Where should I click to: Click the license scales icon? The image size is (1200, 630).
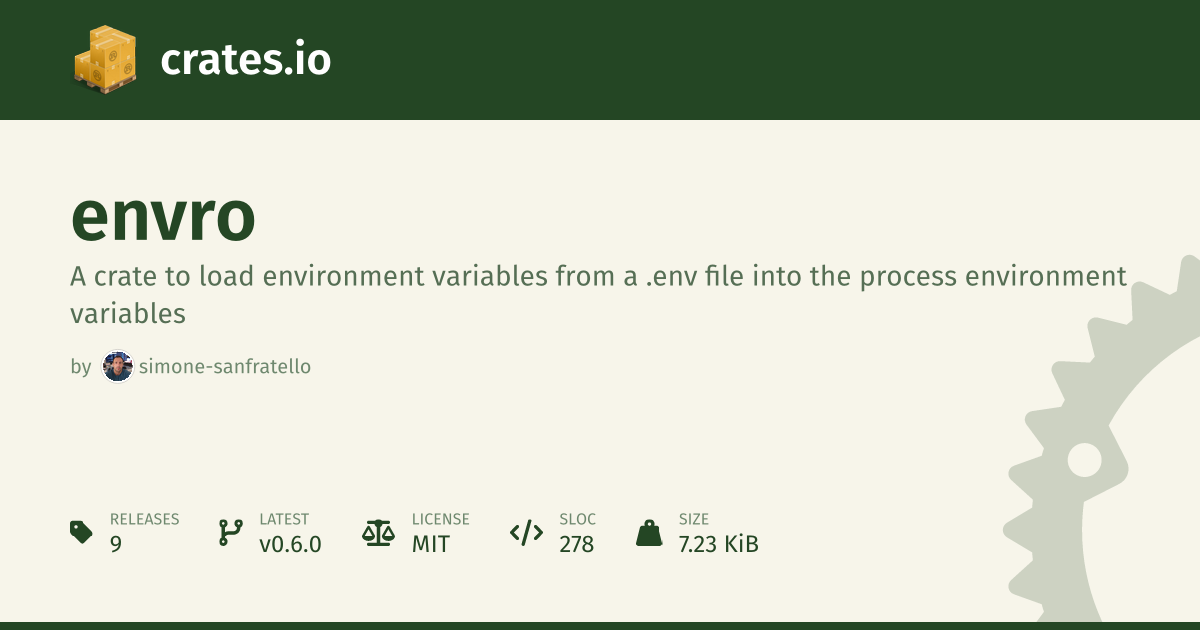[378, 532]
